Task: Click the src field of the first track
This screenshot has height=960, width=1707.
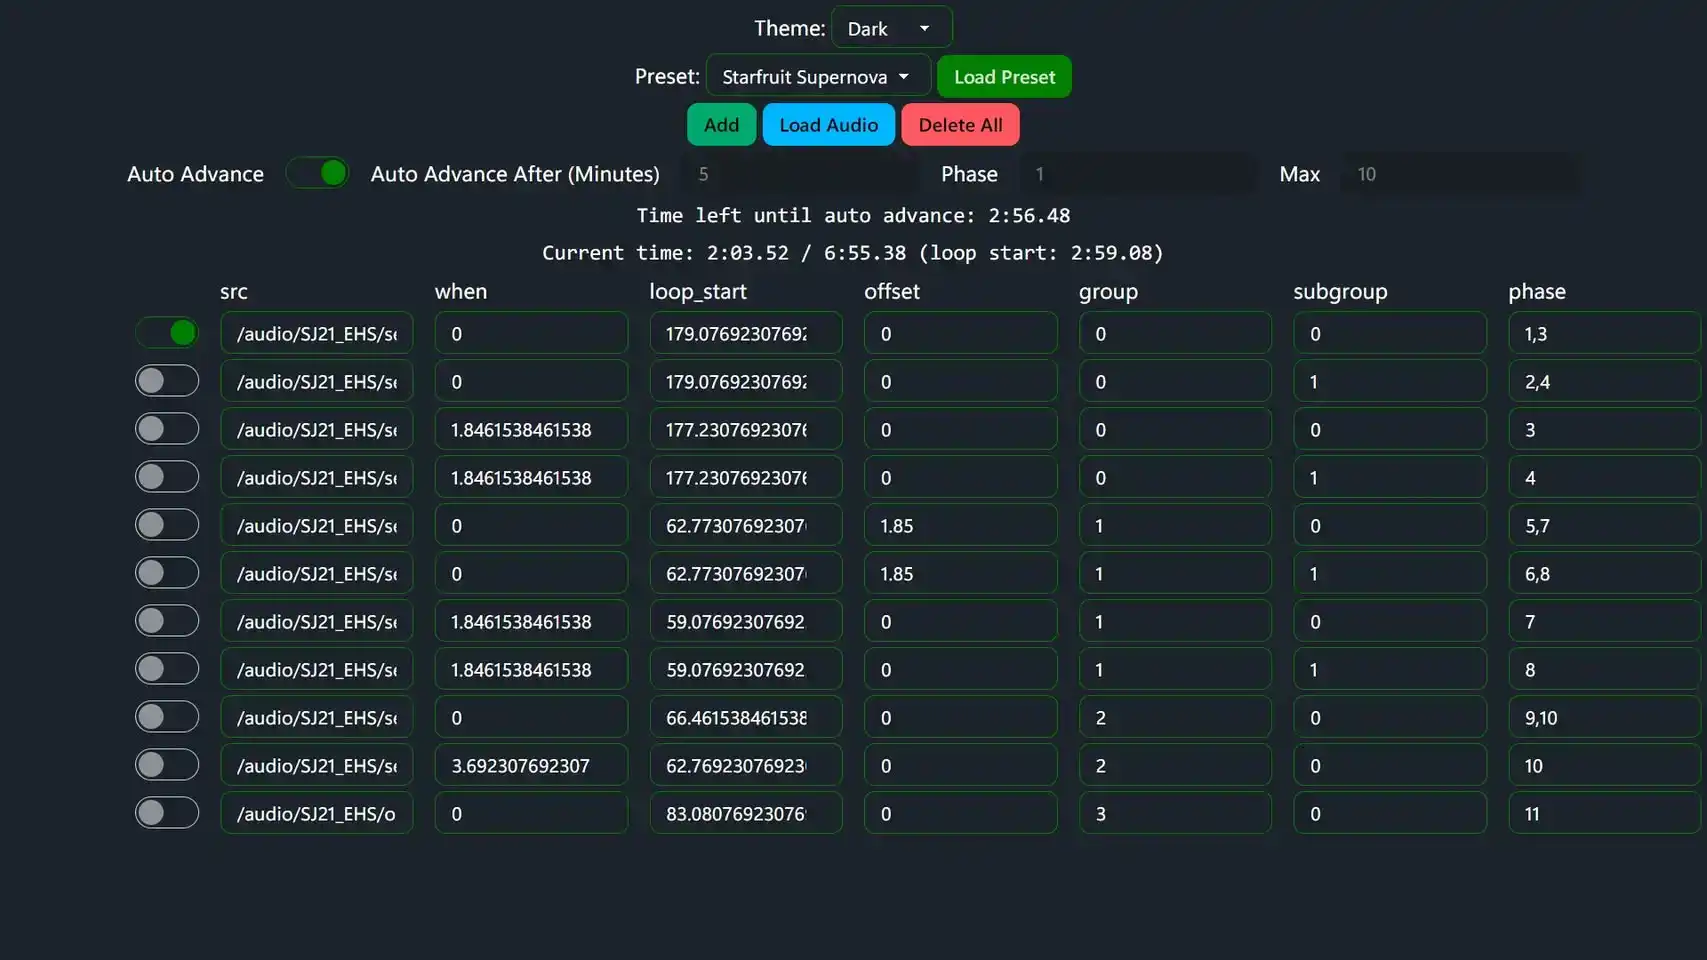Action: [x=316, y=334]
